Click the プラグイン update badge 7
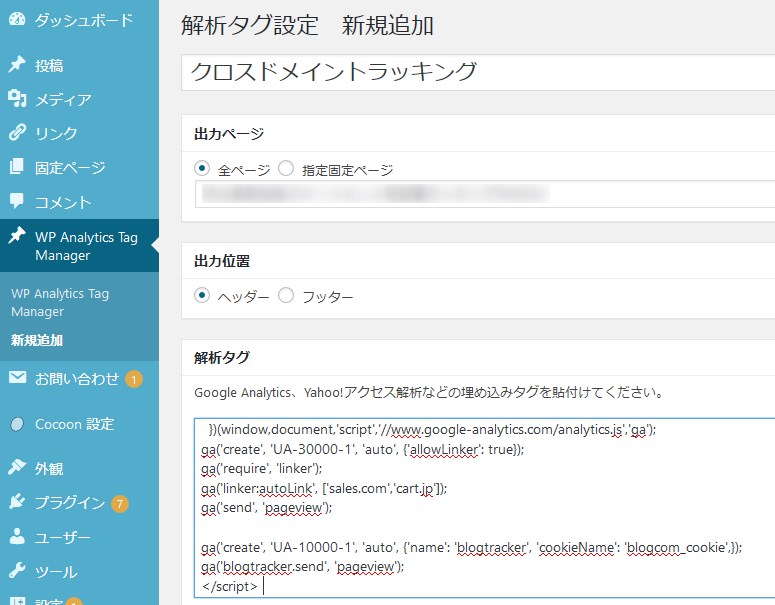Viewport: 775px width, 605px height. [x=120, y=503]
